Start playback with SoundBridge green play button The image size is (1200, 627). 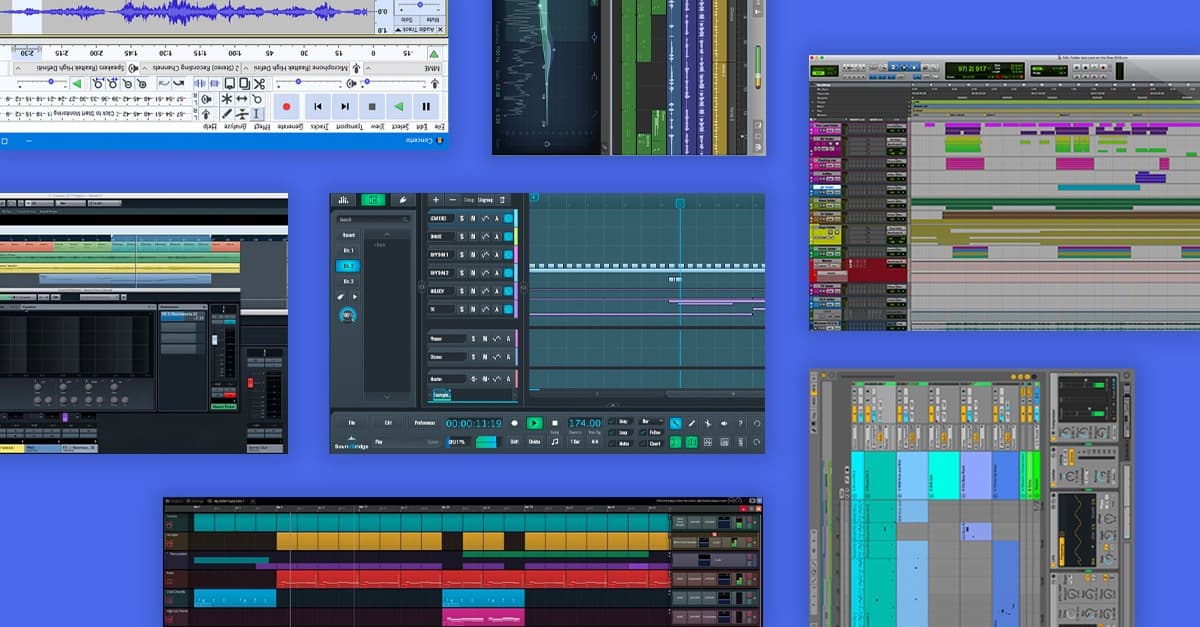(x=534, y=423)
